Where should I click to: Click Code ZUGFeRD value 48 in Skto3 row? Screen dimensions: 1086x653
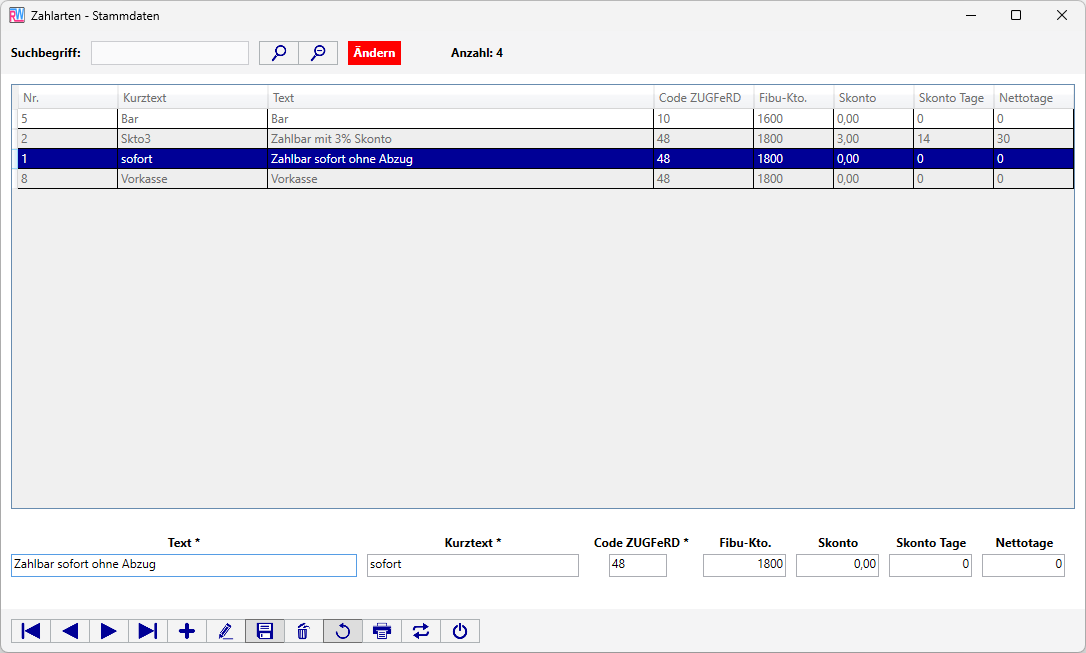704,138
